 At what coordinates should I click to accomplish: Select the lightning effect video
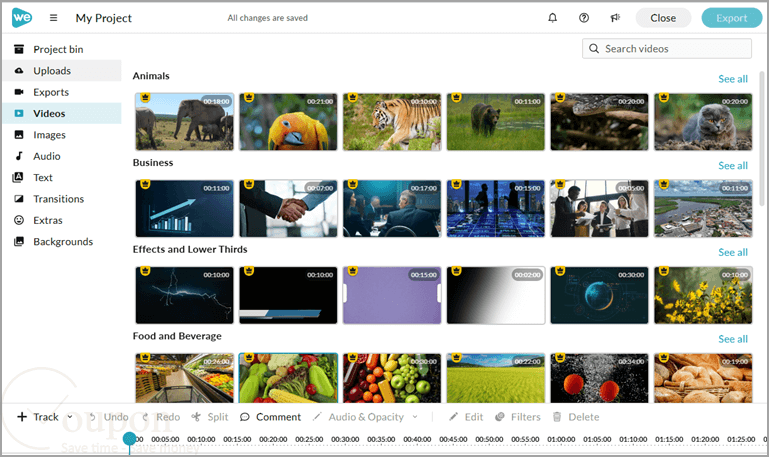(184, 295)
